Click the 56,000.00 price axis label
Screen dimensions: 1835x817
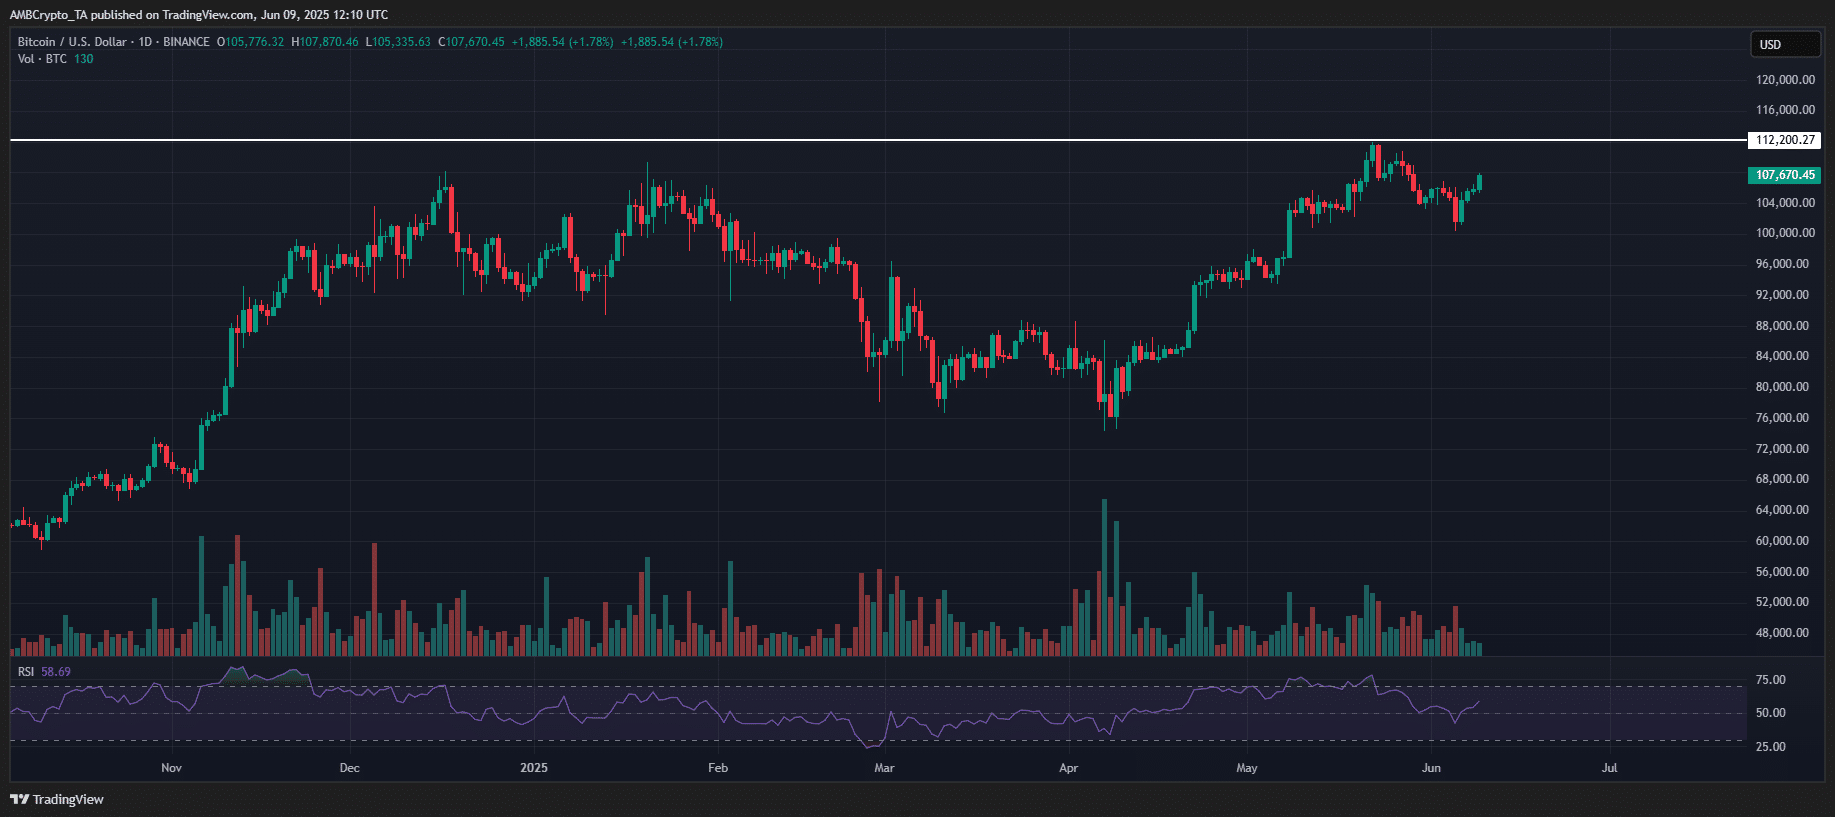[1782, 572]
